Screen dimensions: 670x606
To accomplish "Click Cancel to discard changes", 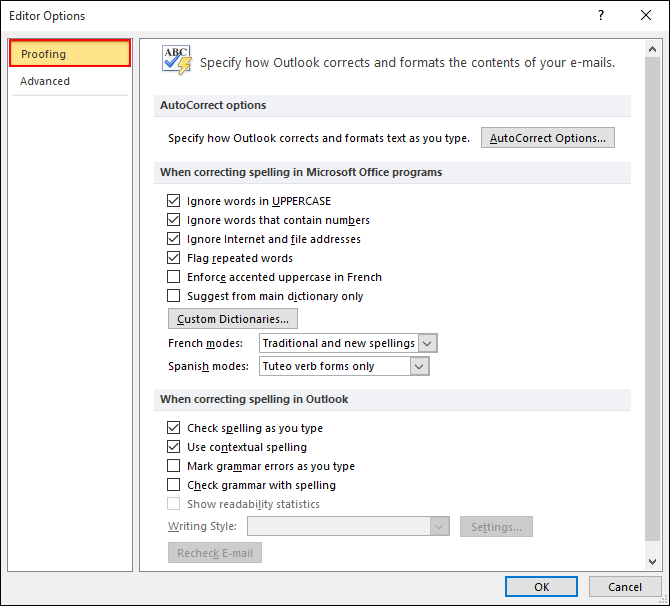I will pos(625,587).
